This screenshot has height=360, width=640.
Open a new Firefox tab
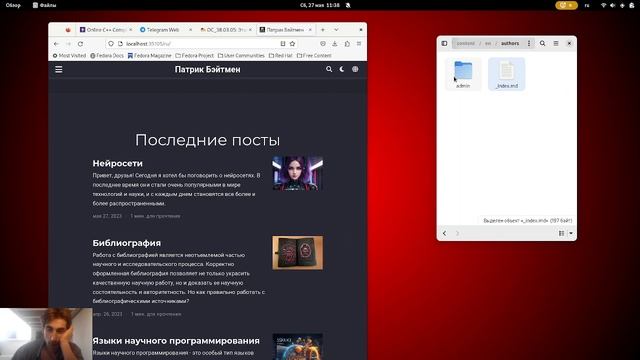322,30
